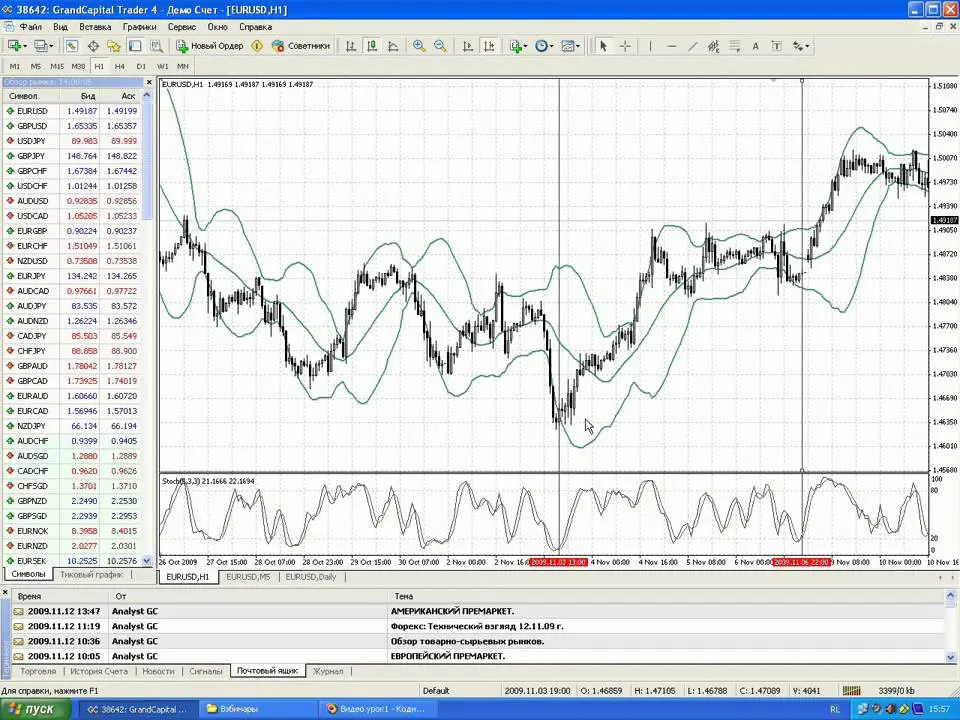Select the cursor arrow tool
Viewport: 960px width, 720px height.
pos(603,46)
